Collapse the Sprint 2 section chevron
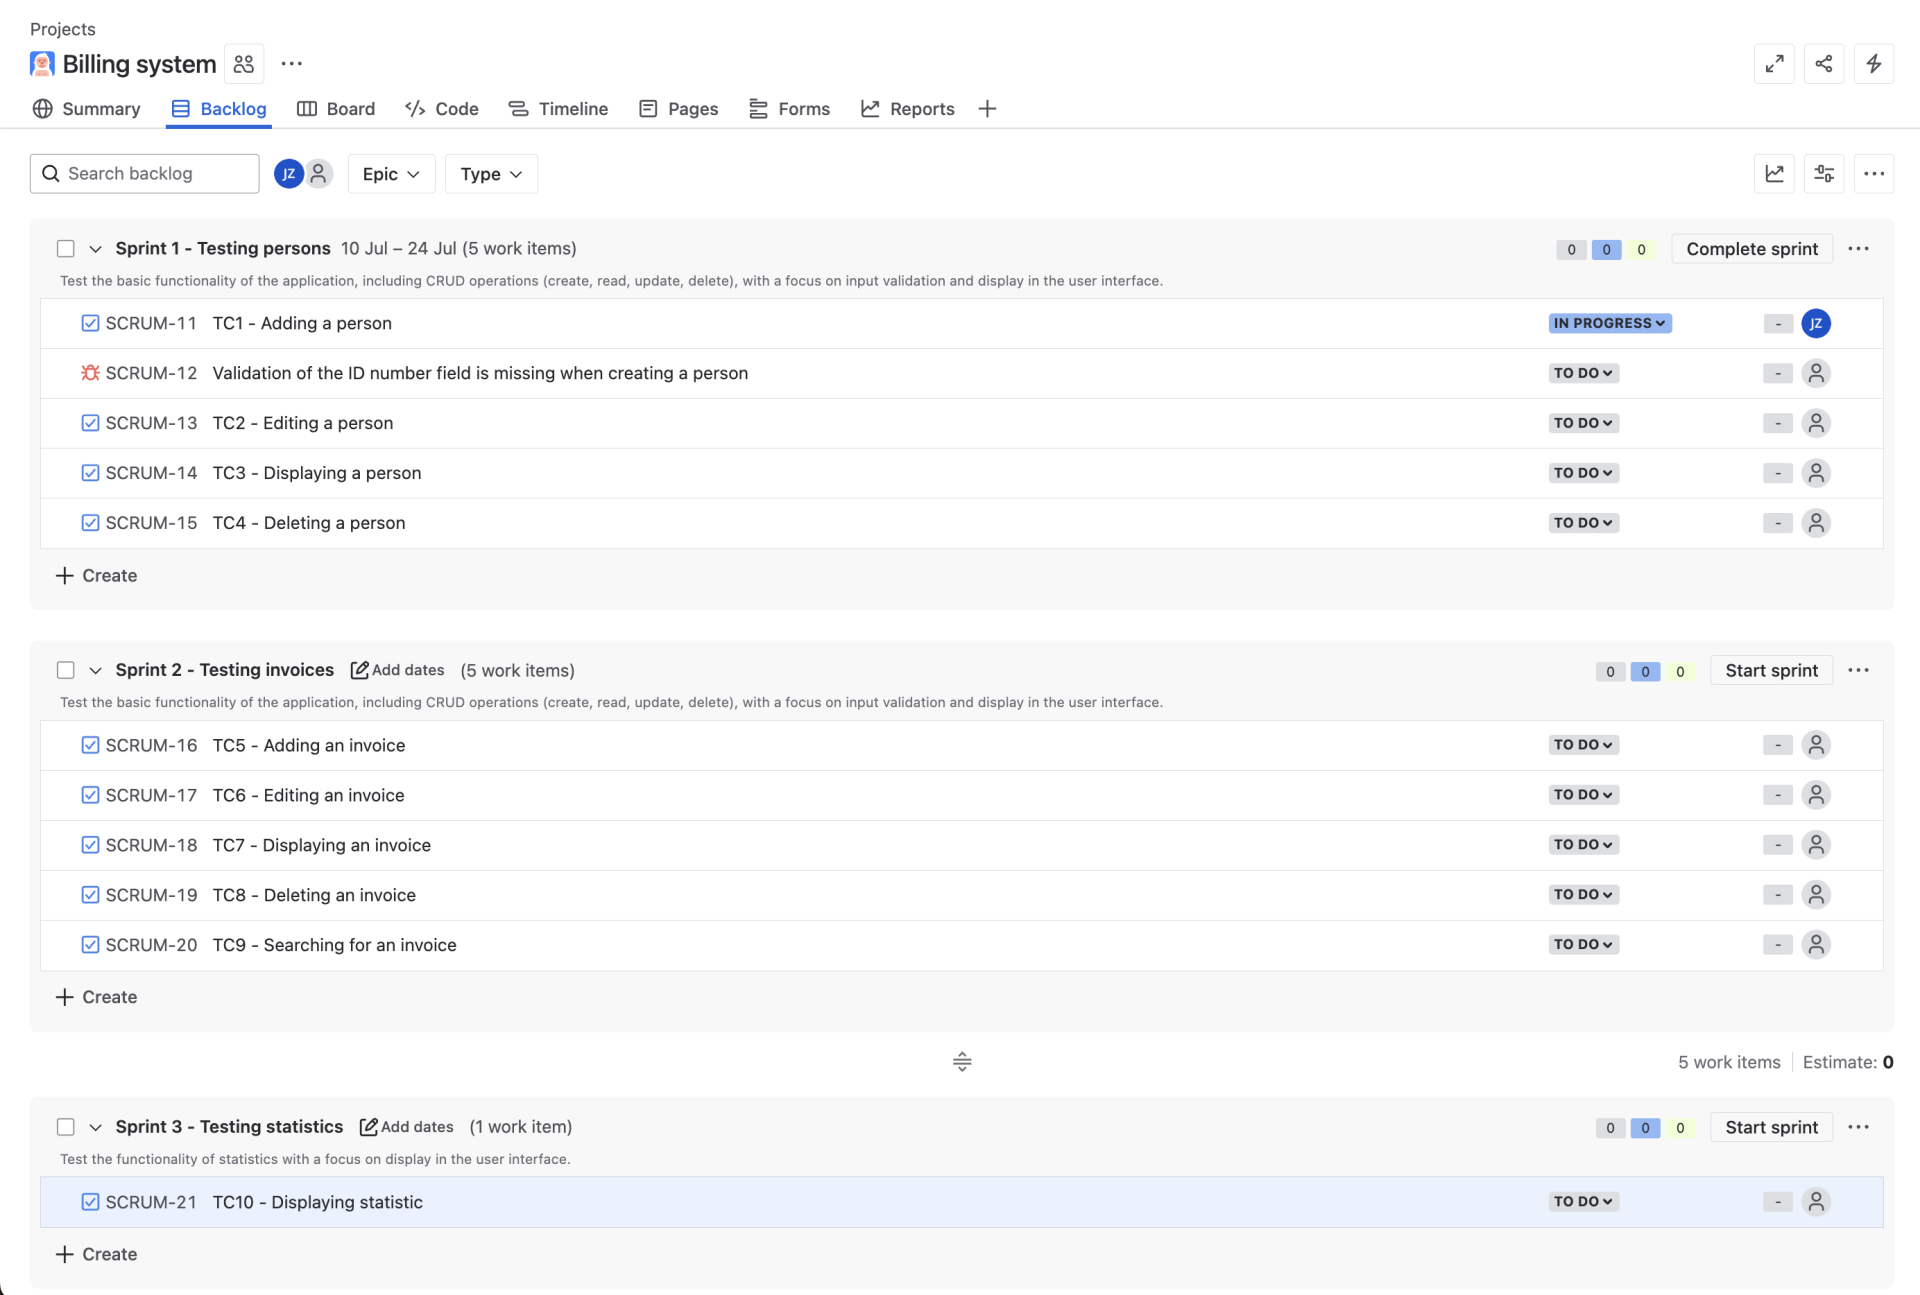 point(96,670)
